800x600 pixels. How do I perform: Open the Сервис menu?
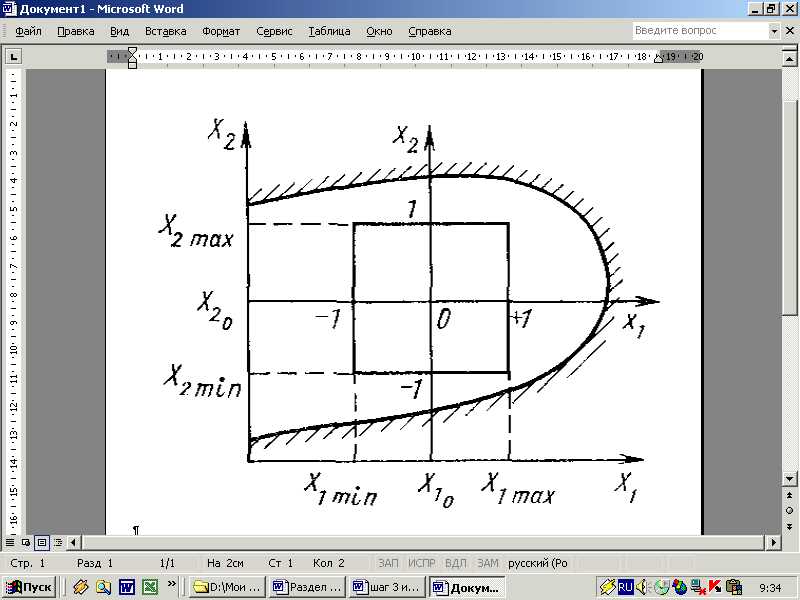point(274,31)
